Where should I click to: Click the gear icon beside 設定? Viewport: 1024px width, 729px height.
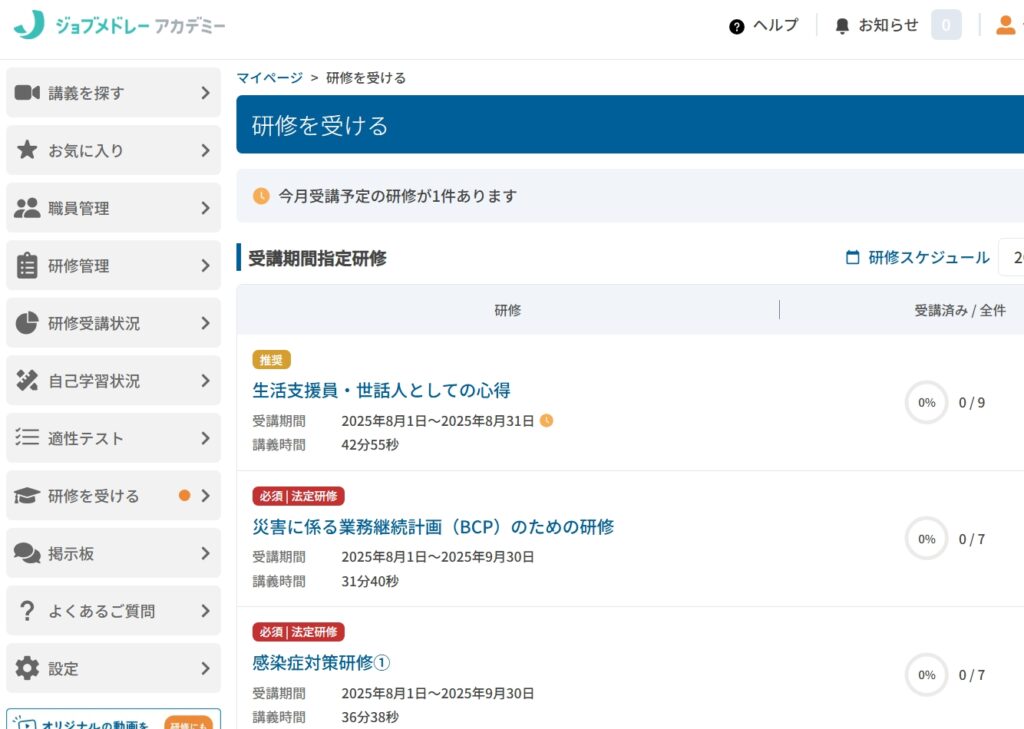coord(27,668)
